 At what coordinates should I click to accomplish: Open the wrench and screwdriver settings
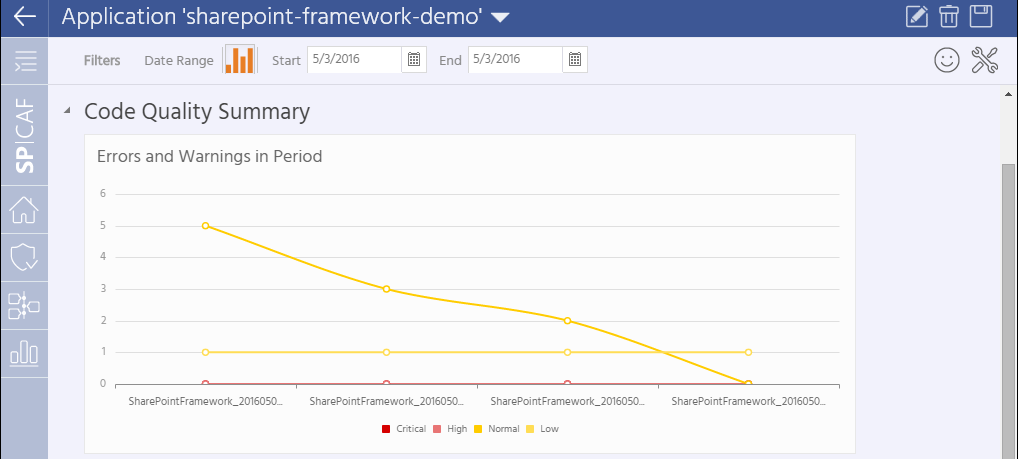[x=985, y=60]
